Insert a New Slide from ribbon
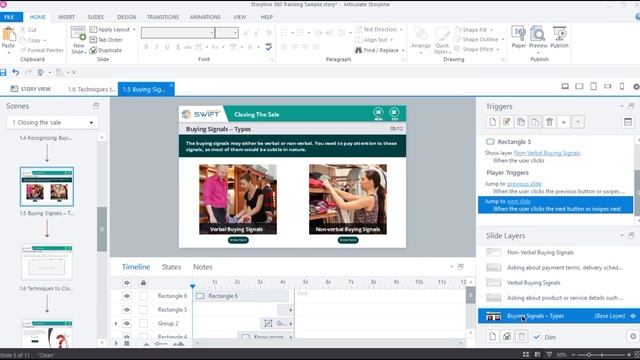Screen dimensions: 640x360 [78, 40]
